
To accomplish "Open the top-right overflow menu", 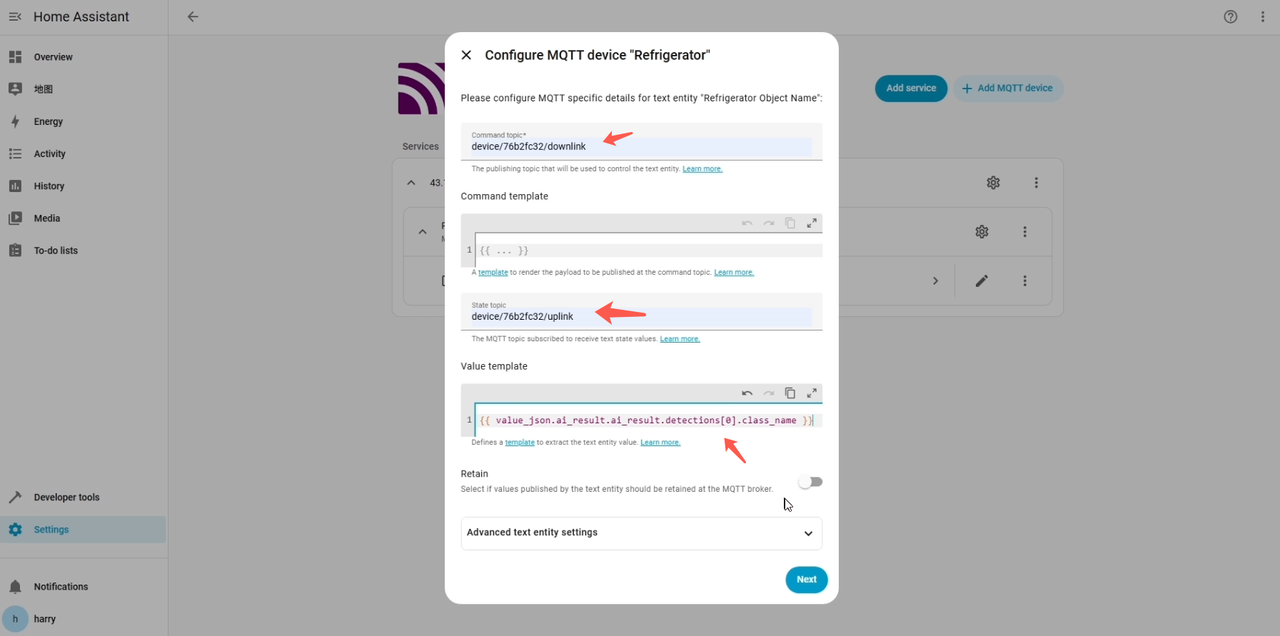I will (1263, 17).
